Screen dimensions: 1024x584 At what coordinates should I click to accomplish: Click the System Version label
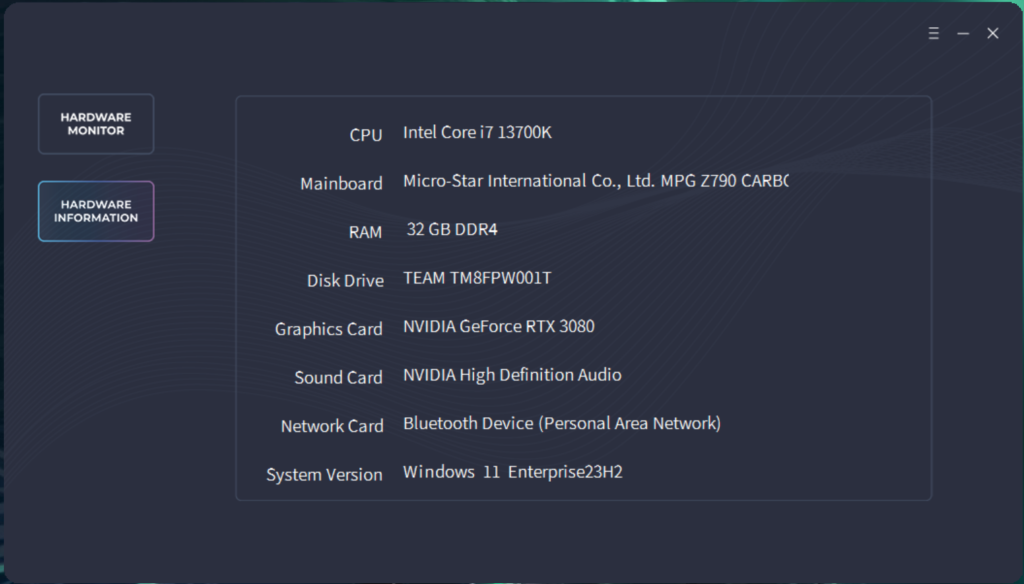pyautogui.click(x=324, y=475)
